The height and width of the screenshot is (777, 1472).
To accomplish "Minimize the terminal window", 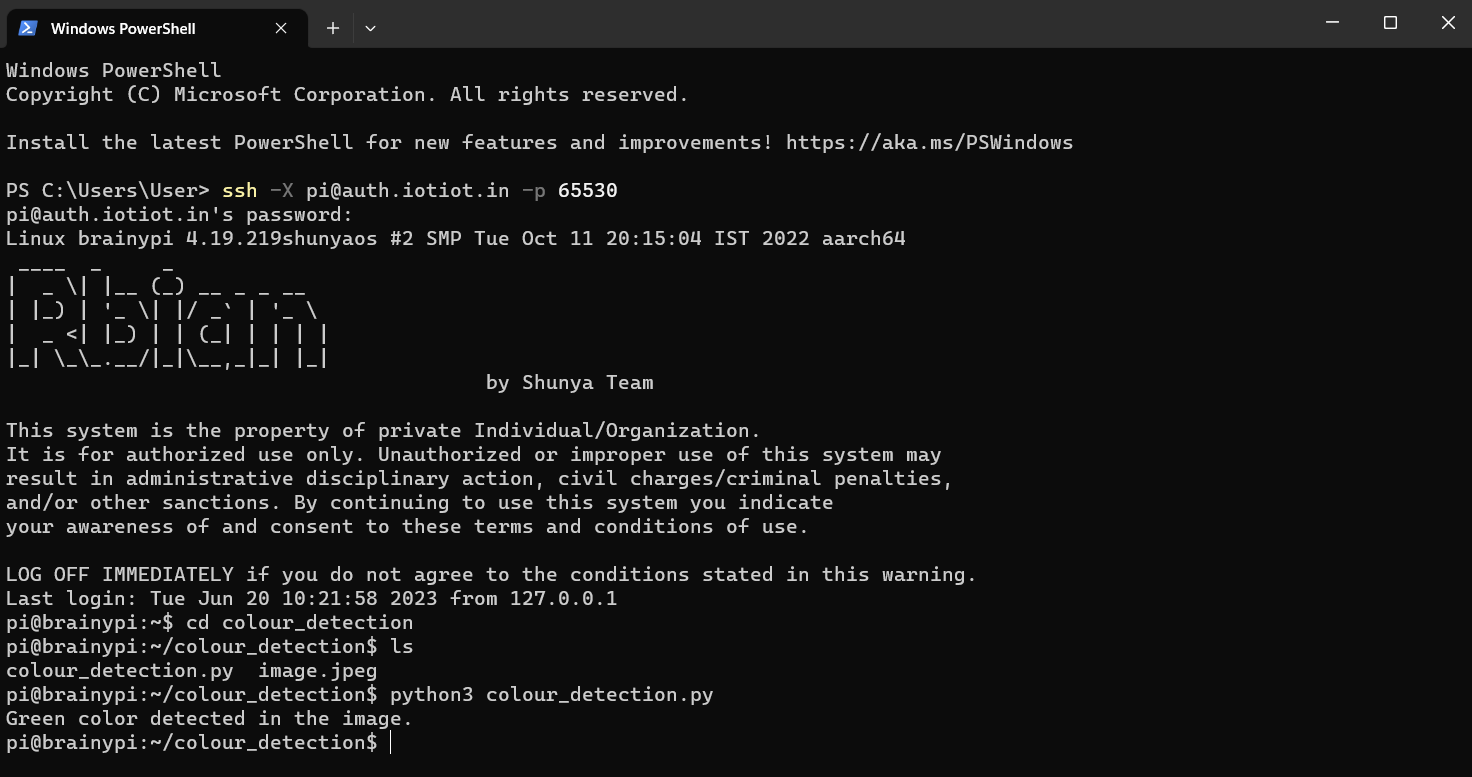I will point(1332,23).
